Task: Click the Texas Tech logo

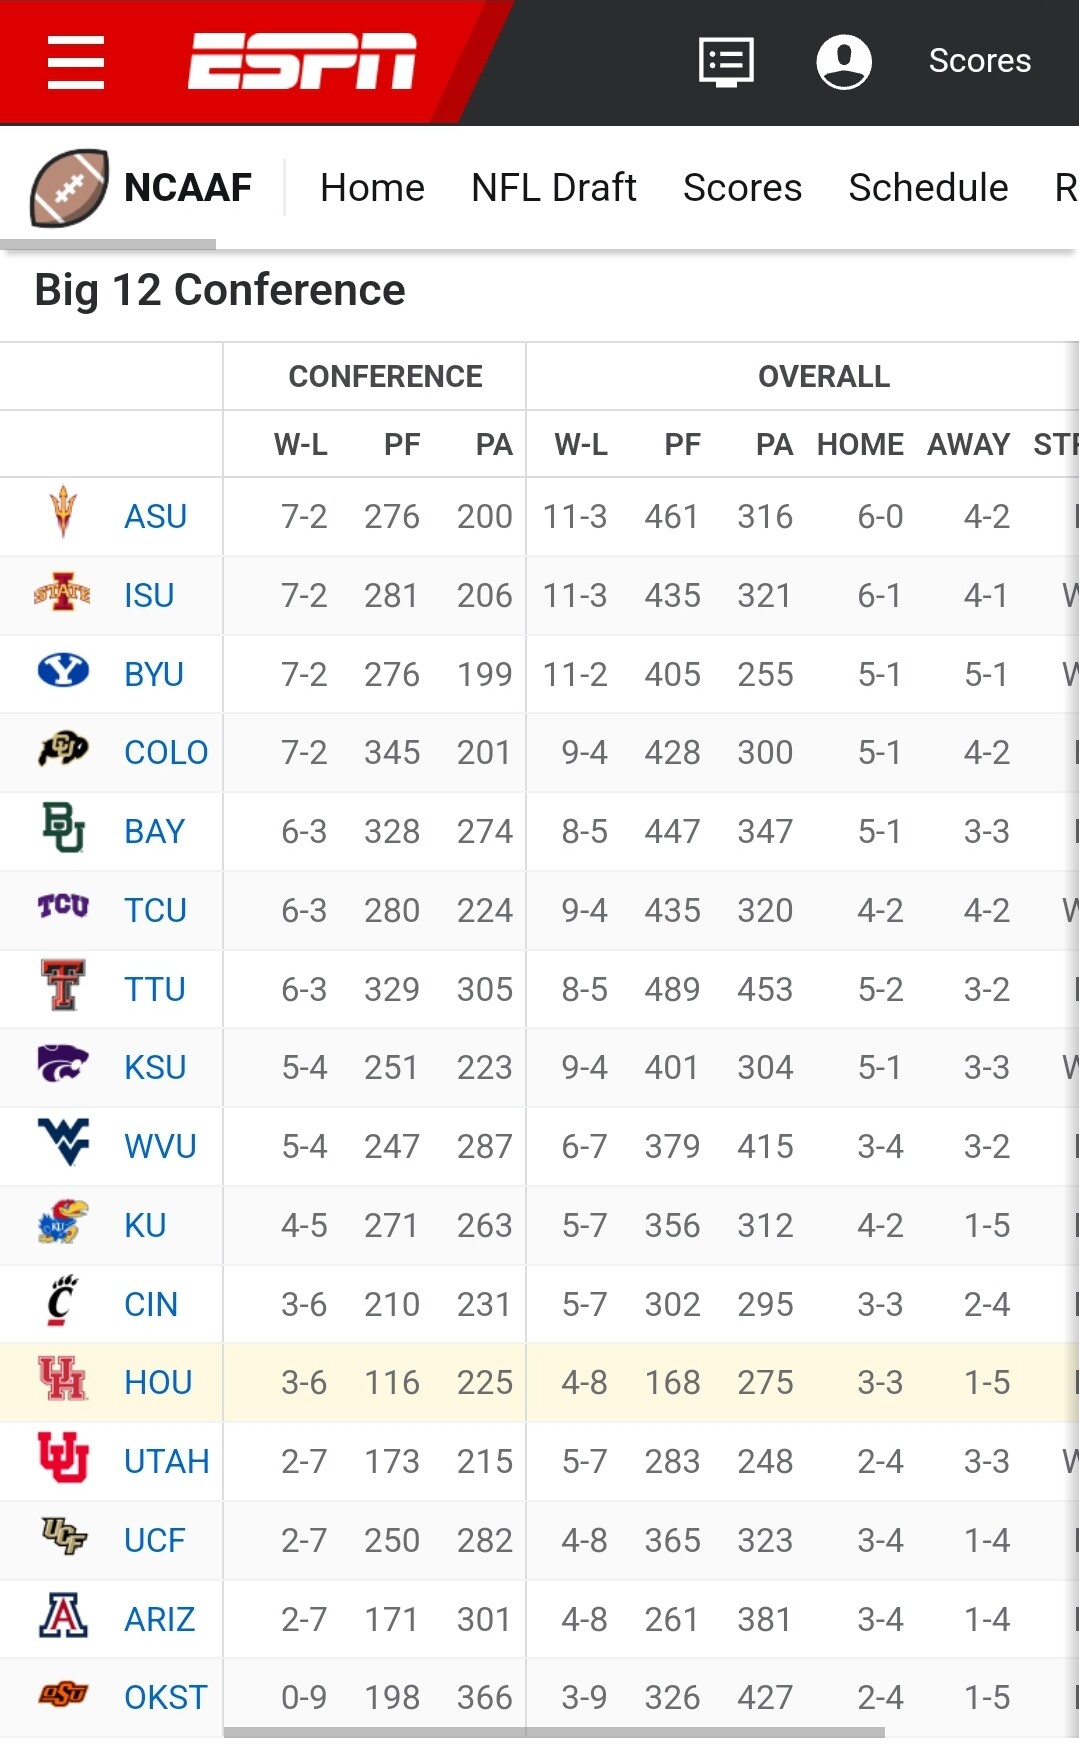Action: pyautogui.click(x=63, y=986)
